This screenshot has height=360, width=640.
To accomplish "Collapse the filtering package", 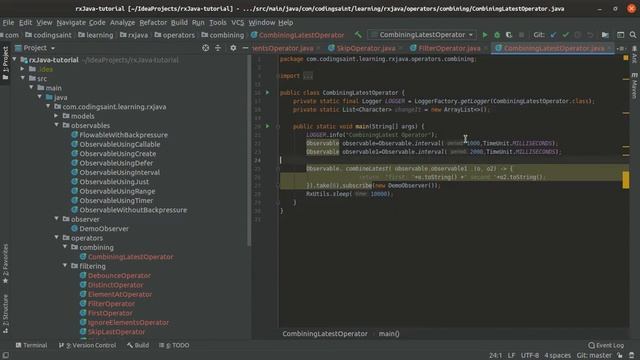I will pos(65,266).
